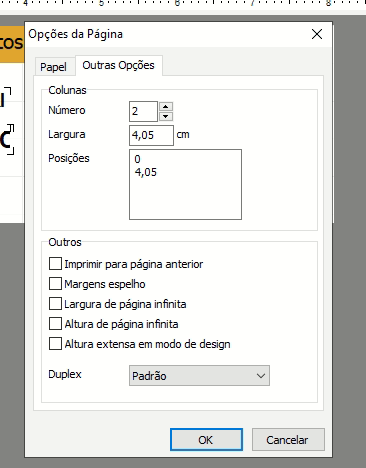Enable Largura de página infinita
366x468 pixels.
click(55, 304)
